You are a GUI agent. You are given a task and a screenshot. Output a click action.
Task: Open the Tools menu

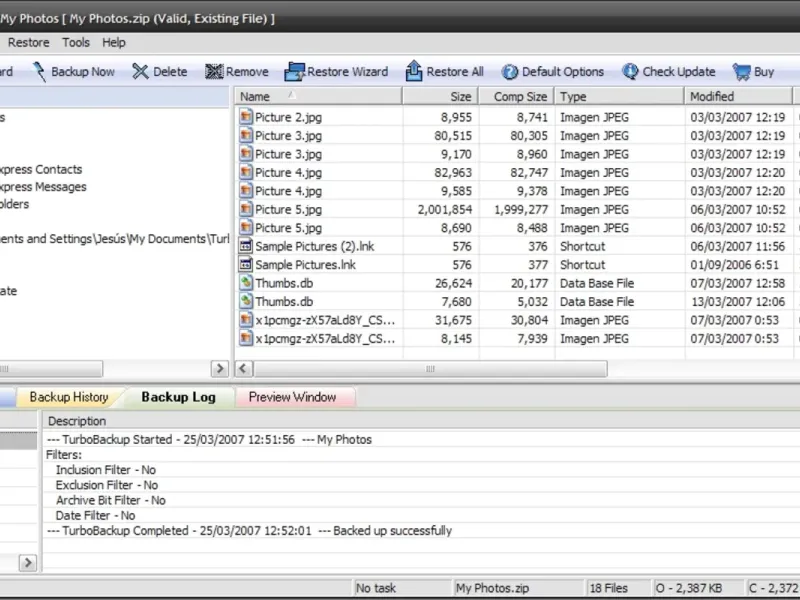pyautogui.click(x=76, y=42)
